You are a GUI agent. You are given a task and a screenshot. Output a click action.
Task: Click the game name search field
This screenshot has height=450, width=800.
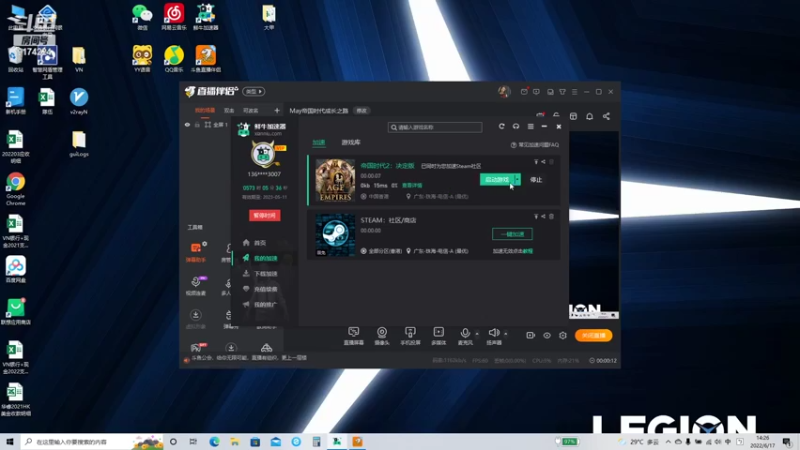[435, 127]
